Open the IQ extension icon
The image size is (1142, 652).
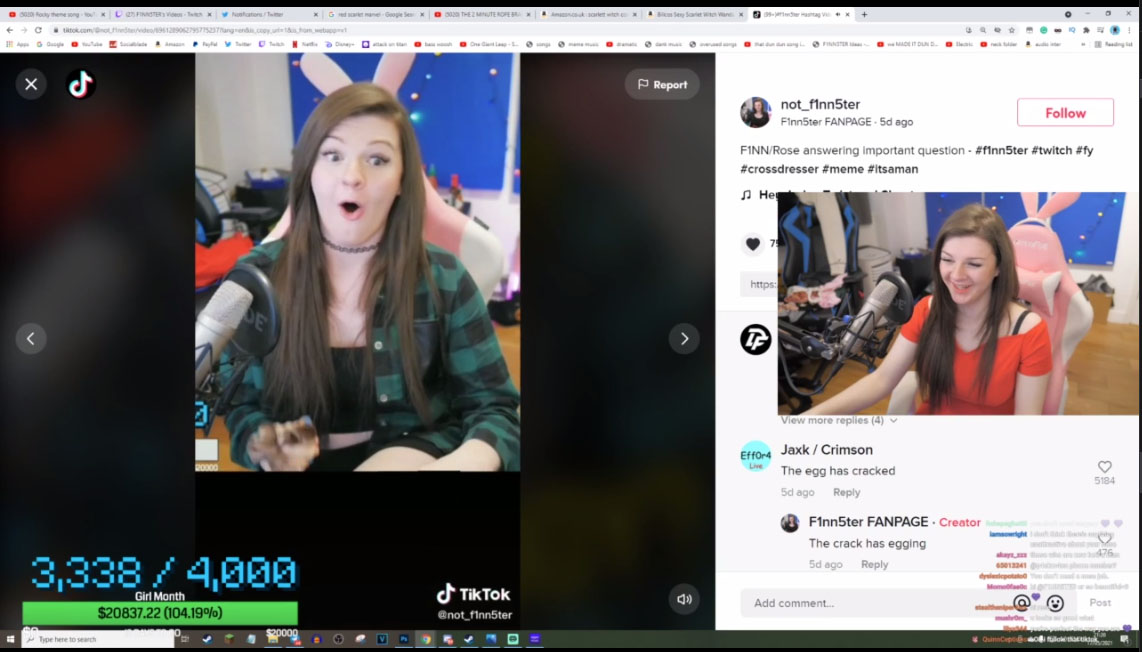(x=1071, y=31)
